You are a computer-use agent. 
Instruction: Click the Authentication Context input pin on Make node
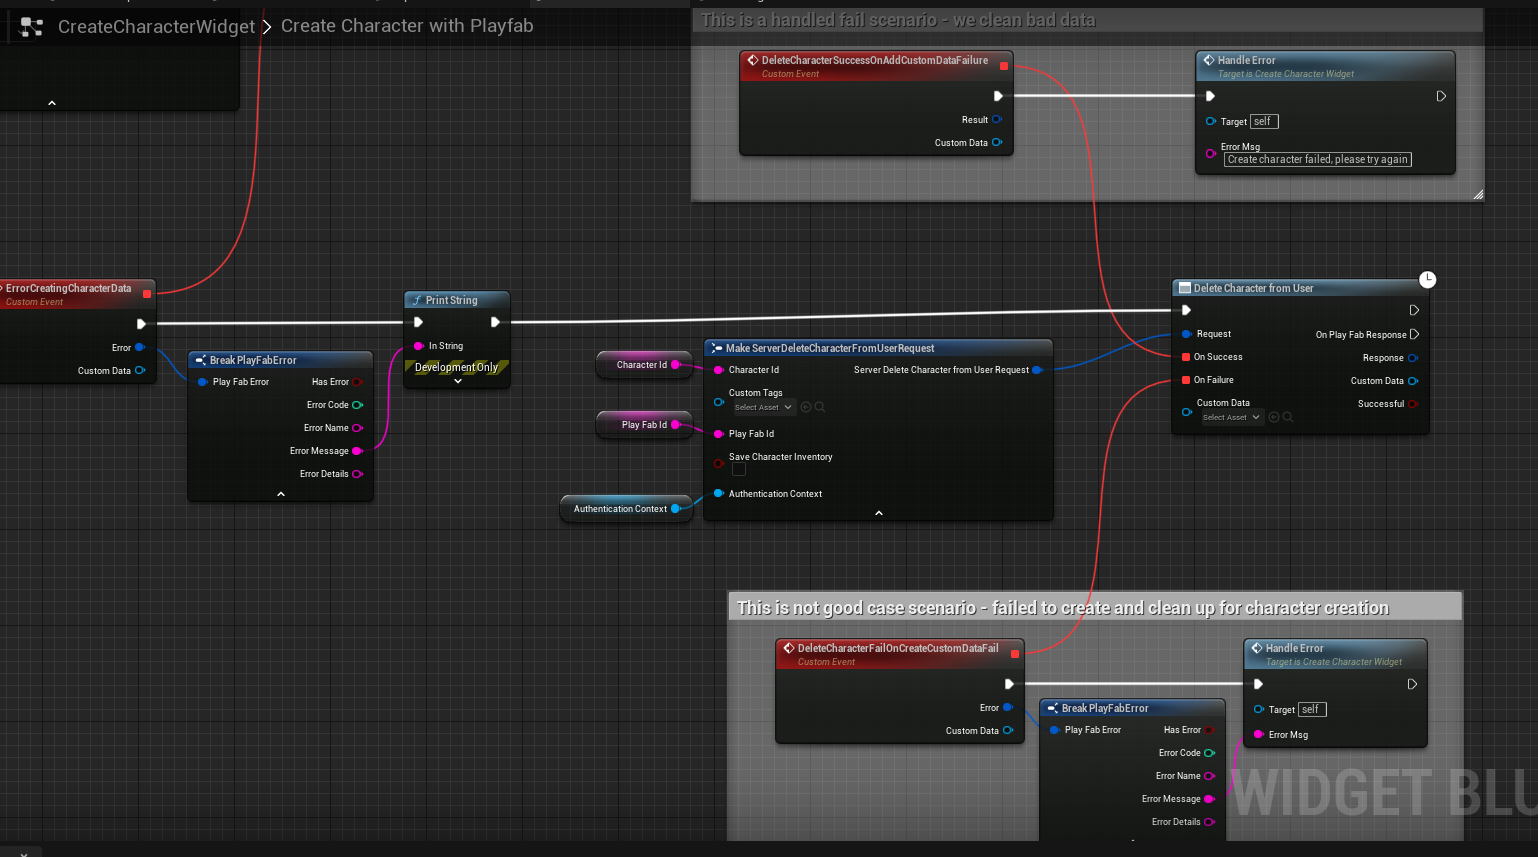click(718, 494)
